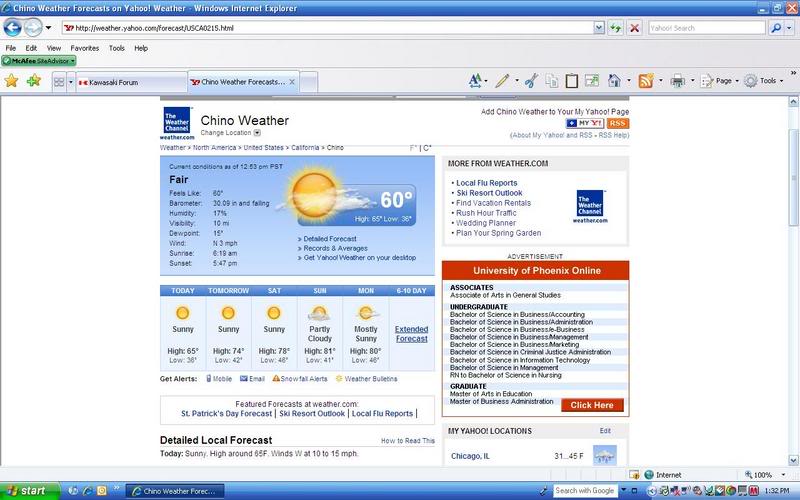Open the View menu
800x500 pixels.
click(54, 48)
